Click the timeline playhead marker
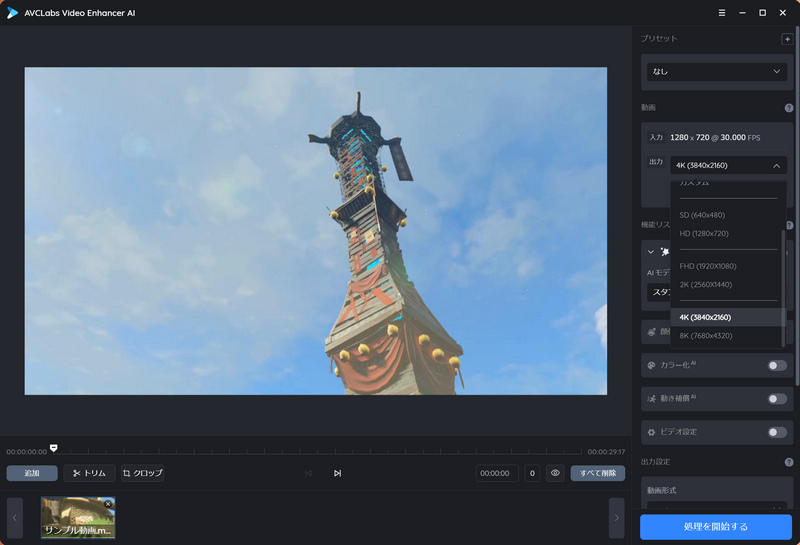 [54, 448]
